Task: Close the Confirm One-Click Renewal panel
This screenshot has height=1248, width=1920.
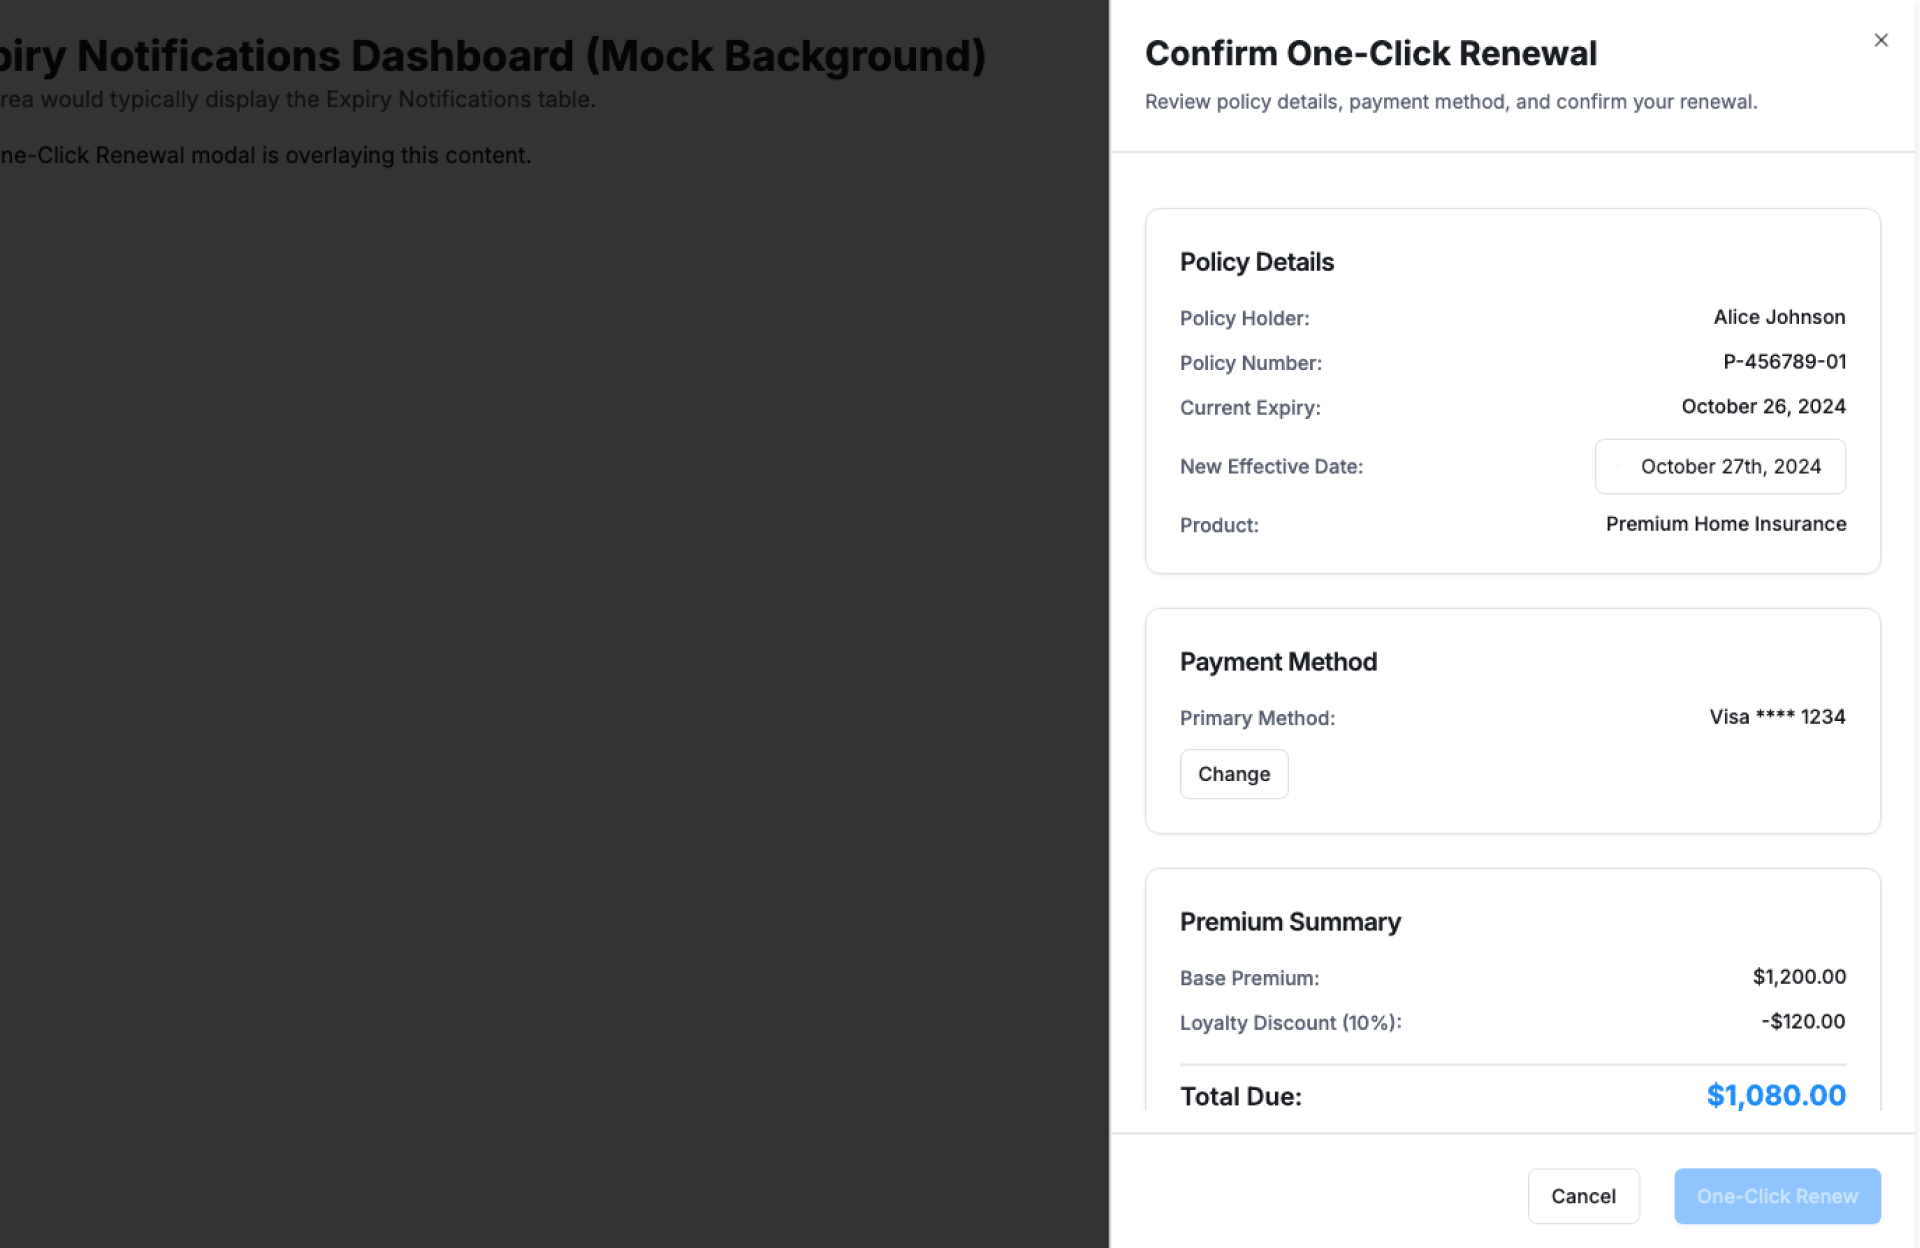Action: [1880, 40]
